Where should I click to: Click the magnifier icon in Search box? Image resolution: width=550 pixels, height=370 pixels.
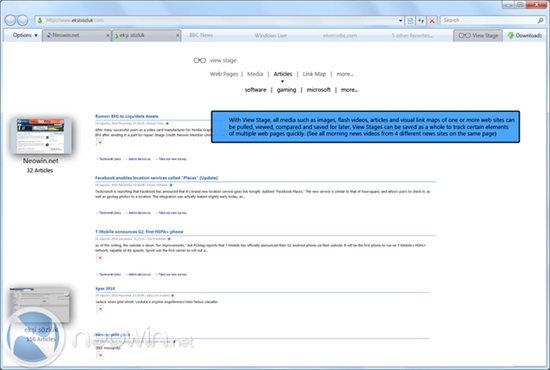point(541,20)
